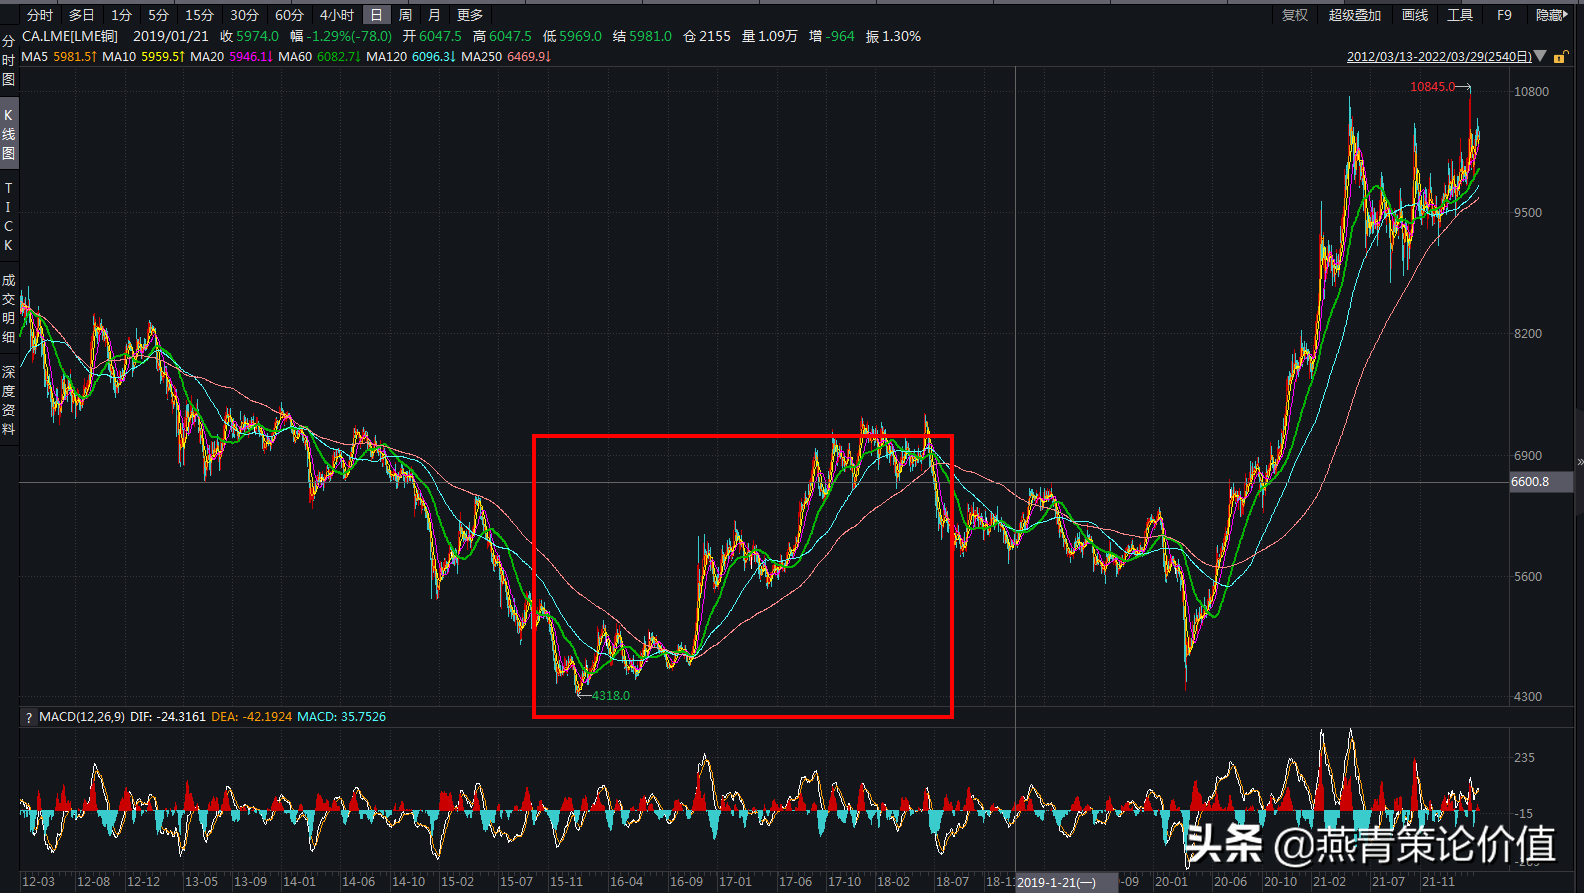Toggle 复权 price adjustment
This screenshot has height=893, width=1584.
[1294, 15]
